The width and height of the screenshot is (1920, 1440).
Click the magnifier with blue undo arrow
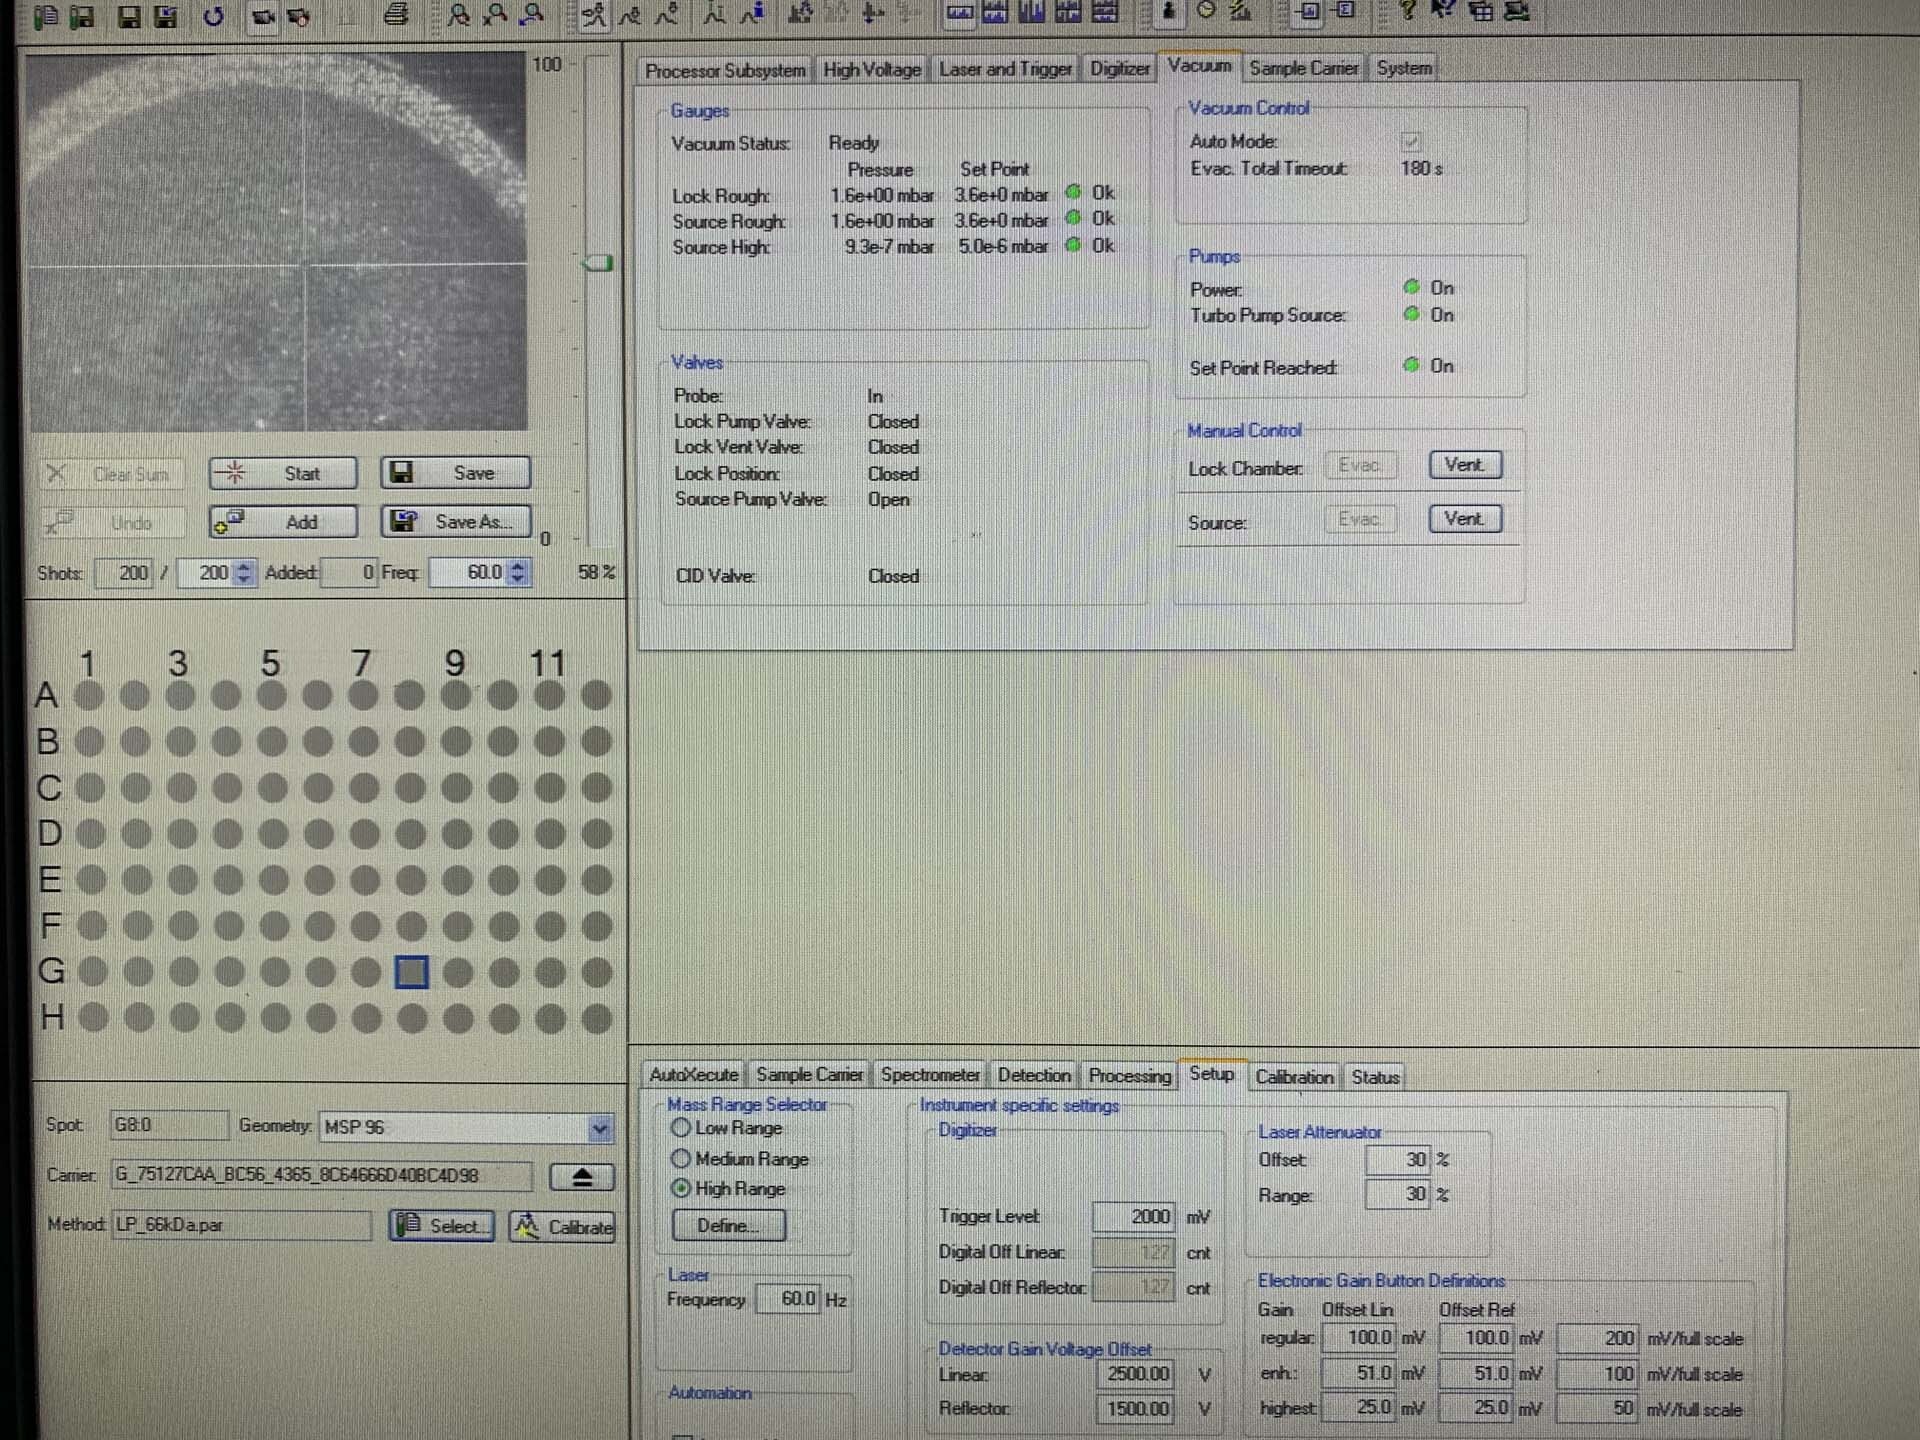click(533, 15)
